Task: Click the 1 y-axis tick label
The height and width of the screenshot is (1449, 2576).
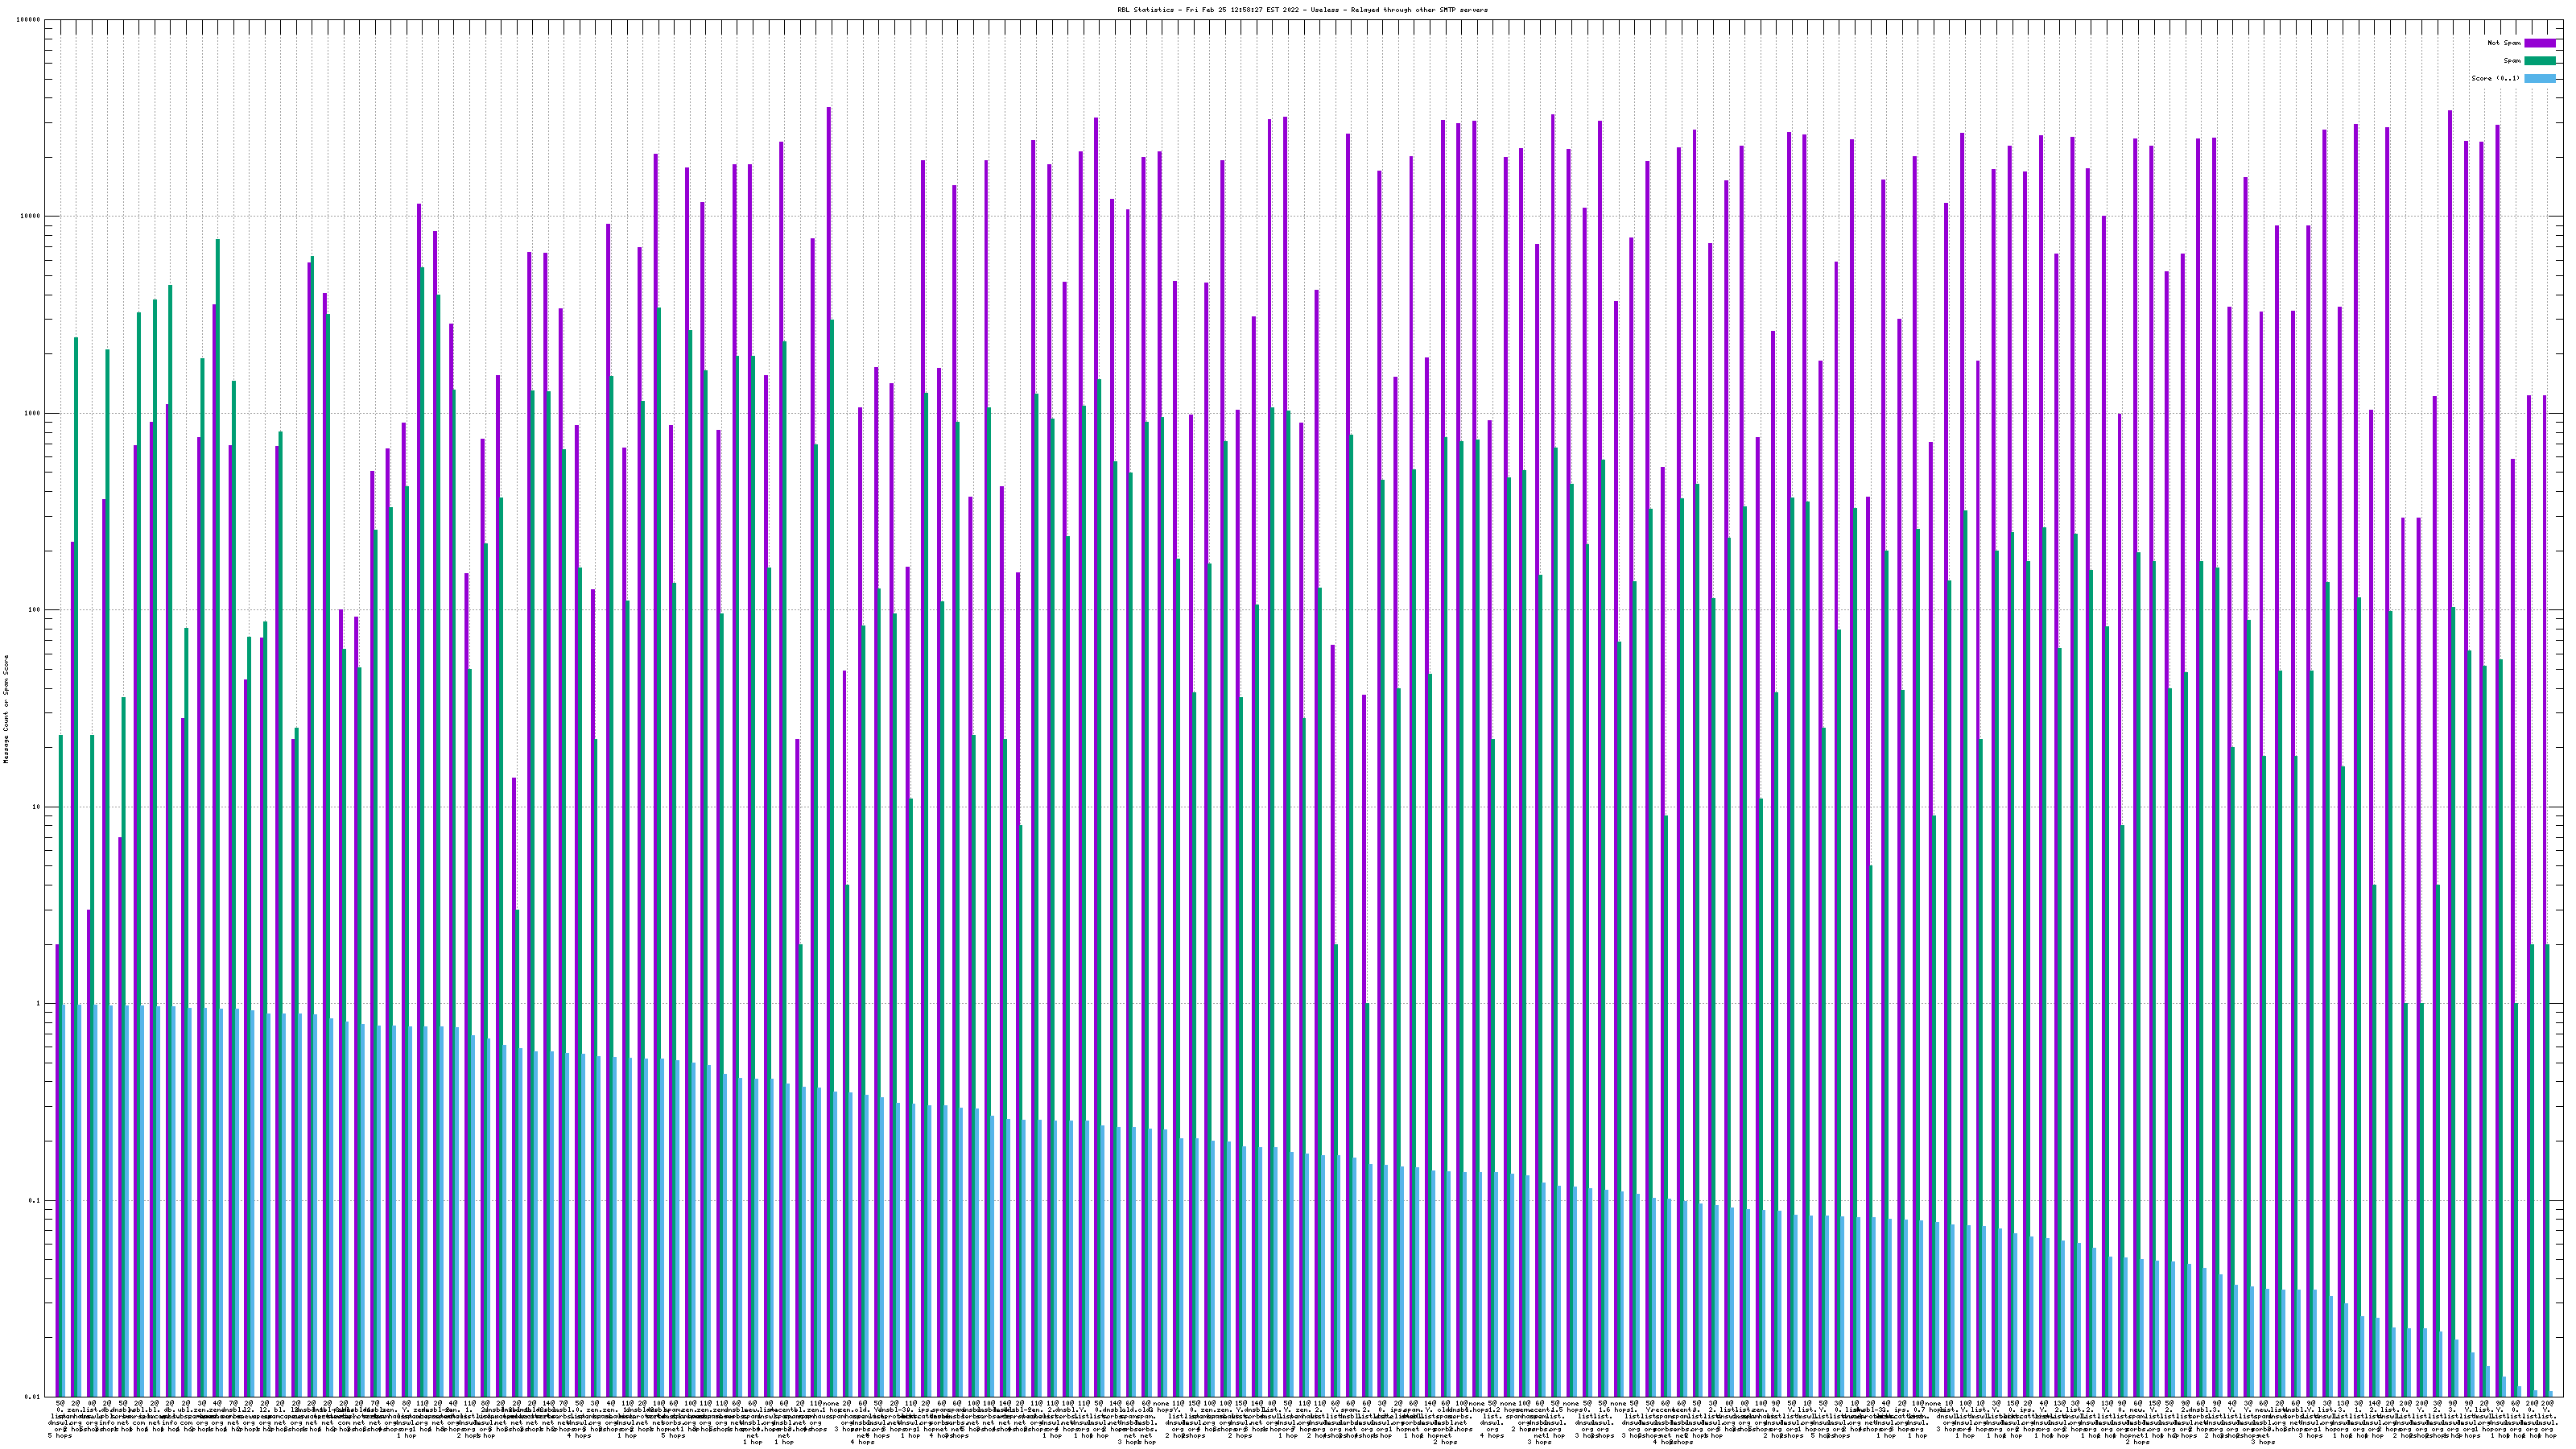Action: [38, 1004]
